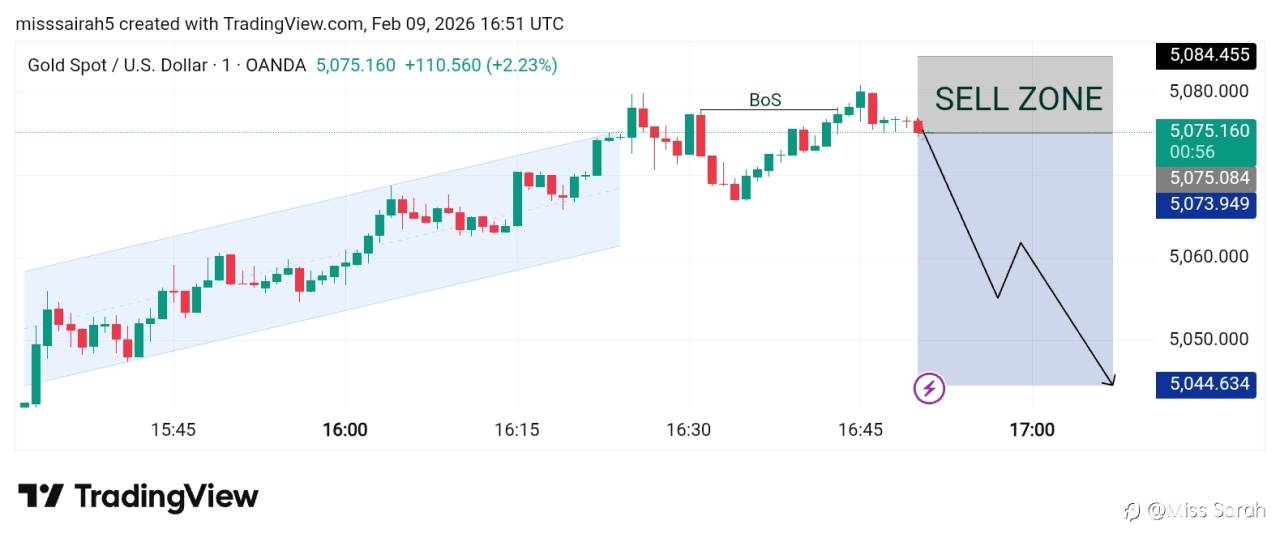1280x542 pixels.
Task: Click the Gold Spot / U.S. Dollar title
Action: (114, 65)
